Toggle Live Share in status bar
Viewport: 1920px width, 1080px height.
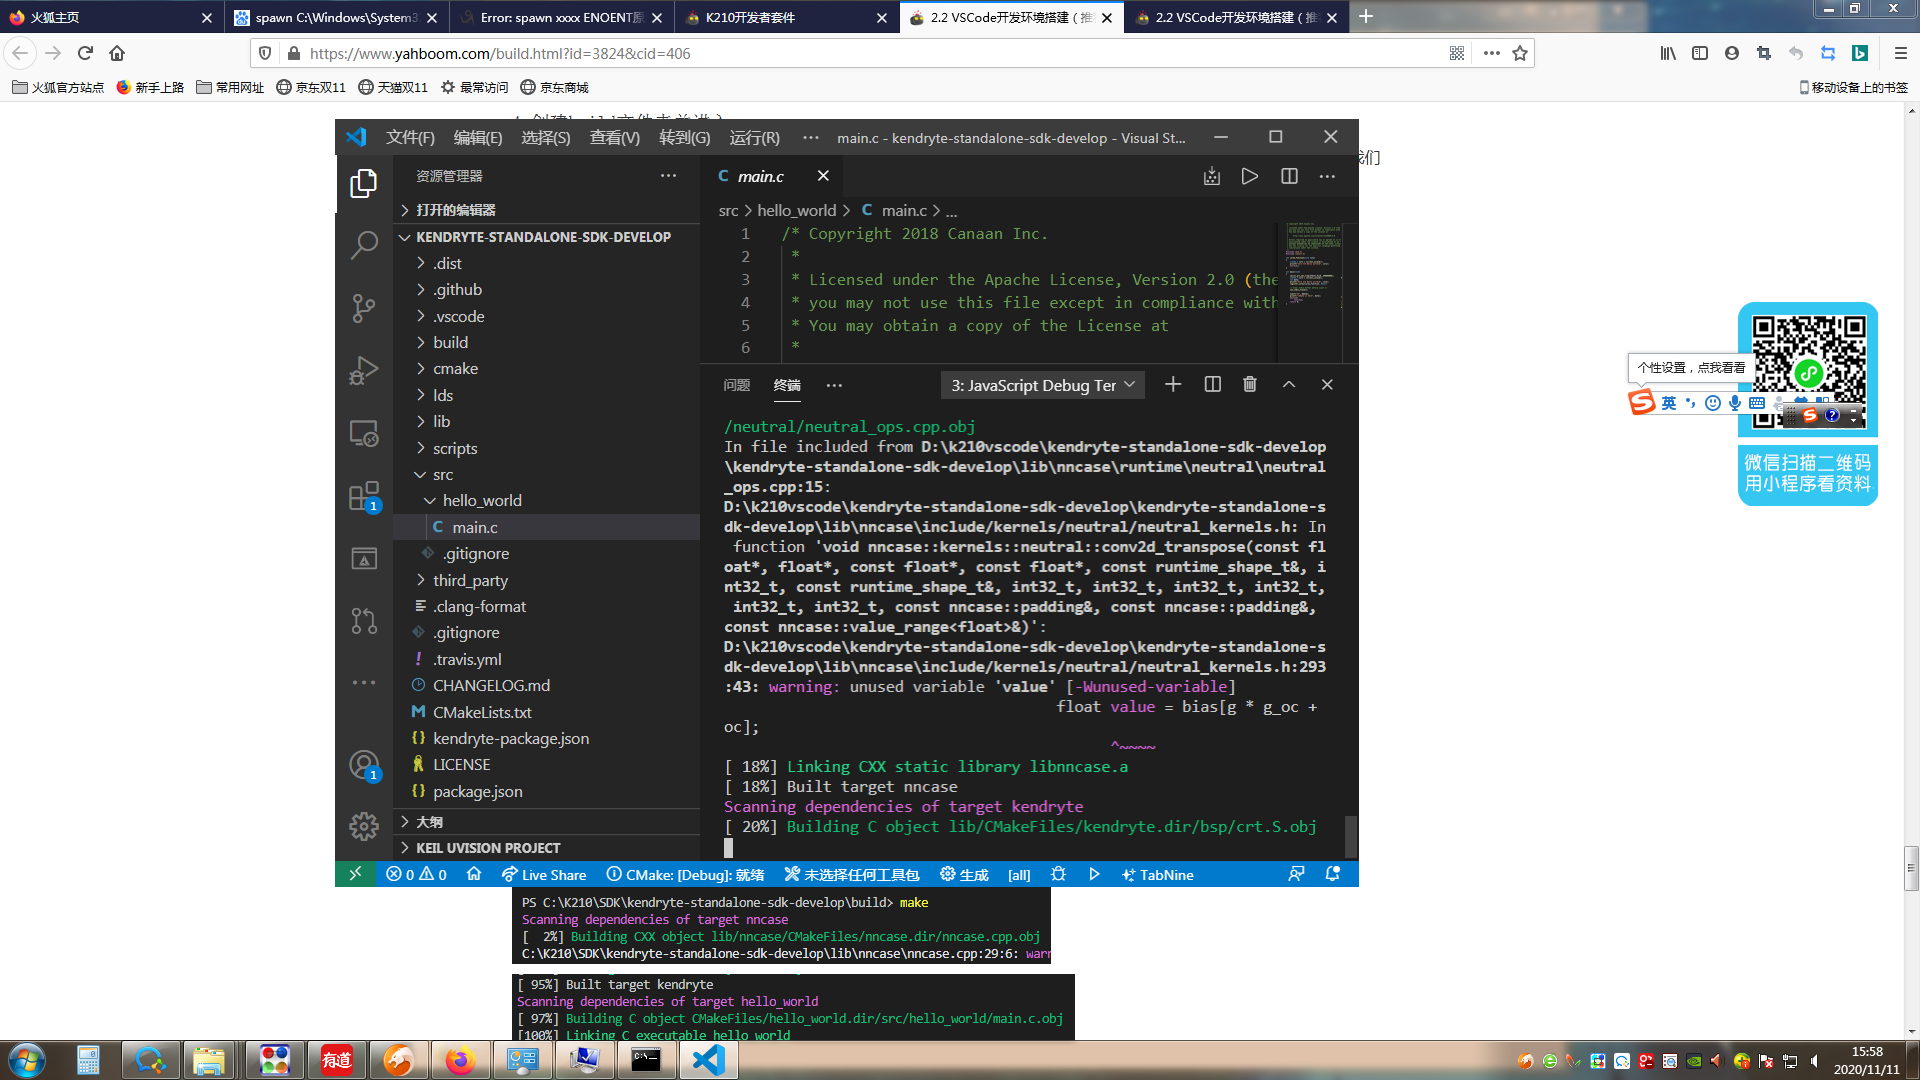[544, 875]
